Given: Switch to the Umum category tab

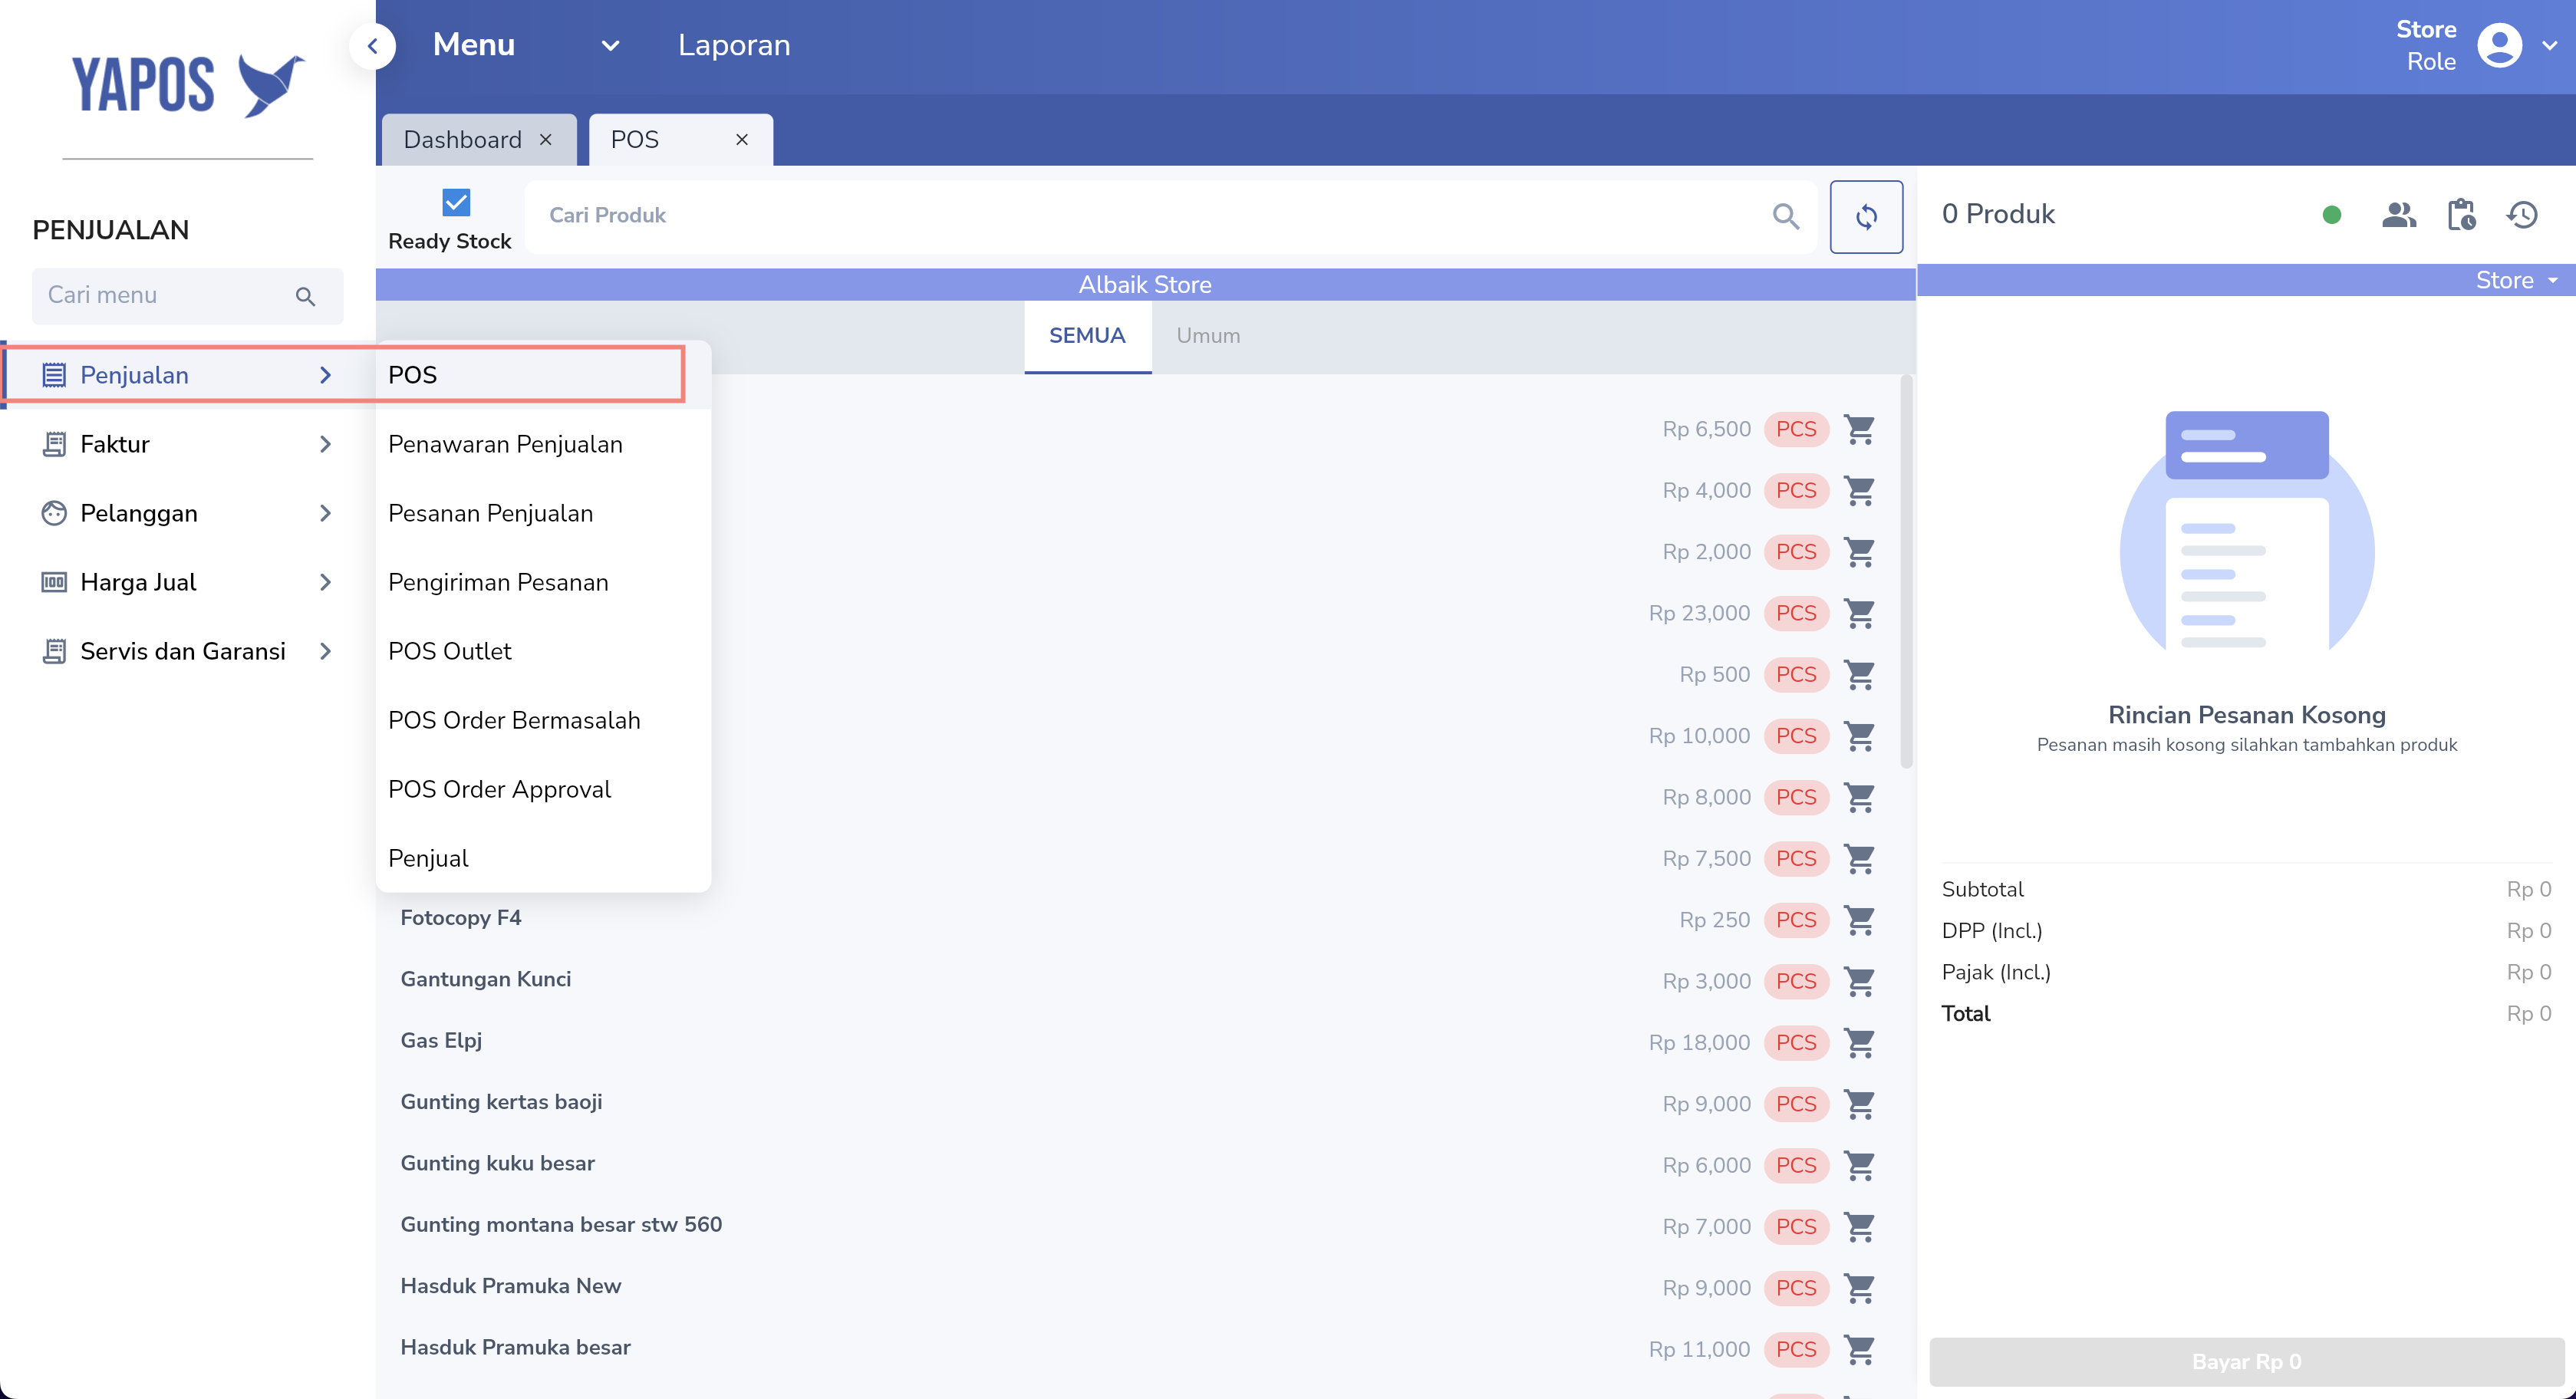Looking at the screenshot, I should pos(1207,336).
